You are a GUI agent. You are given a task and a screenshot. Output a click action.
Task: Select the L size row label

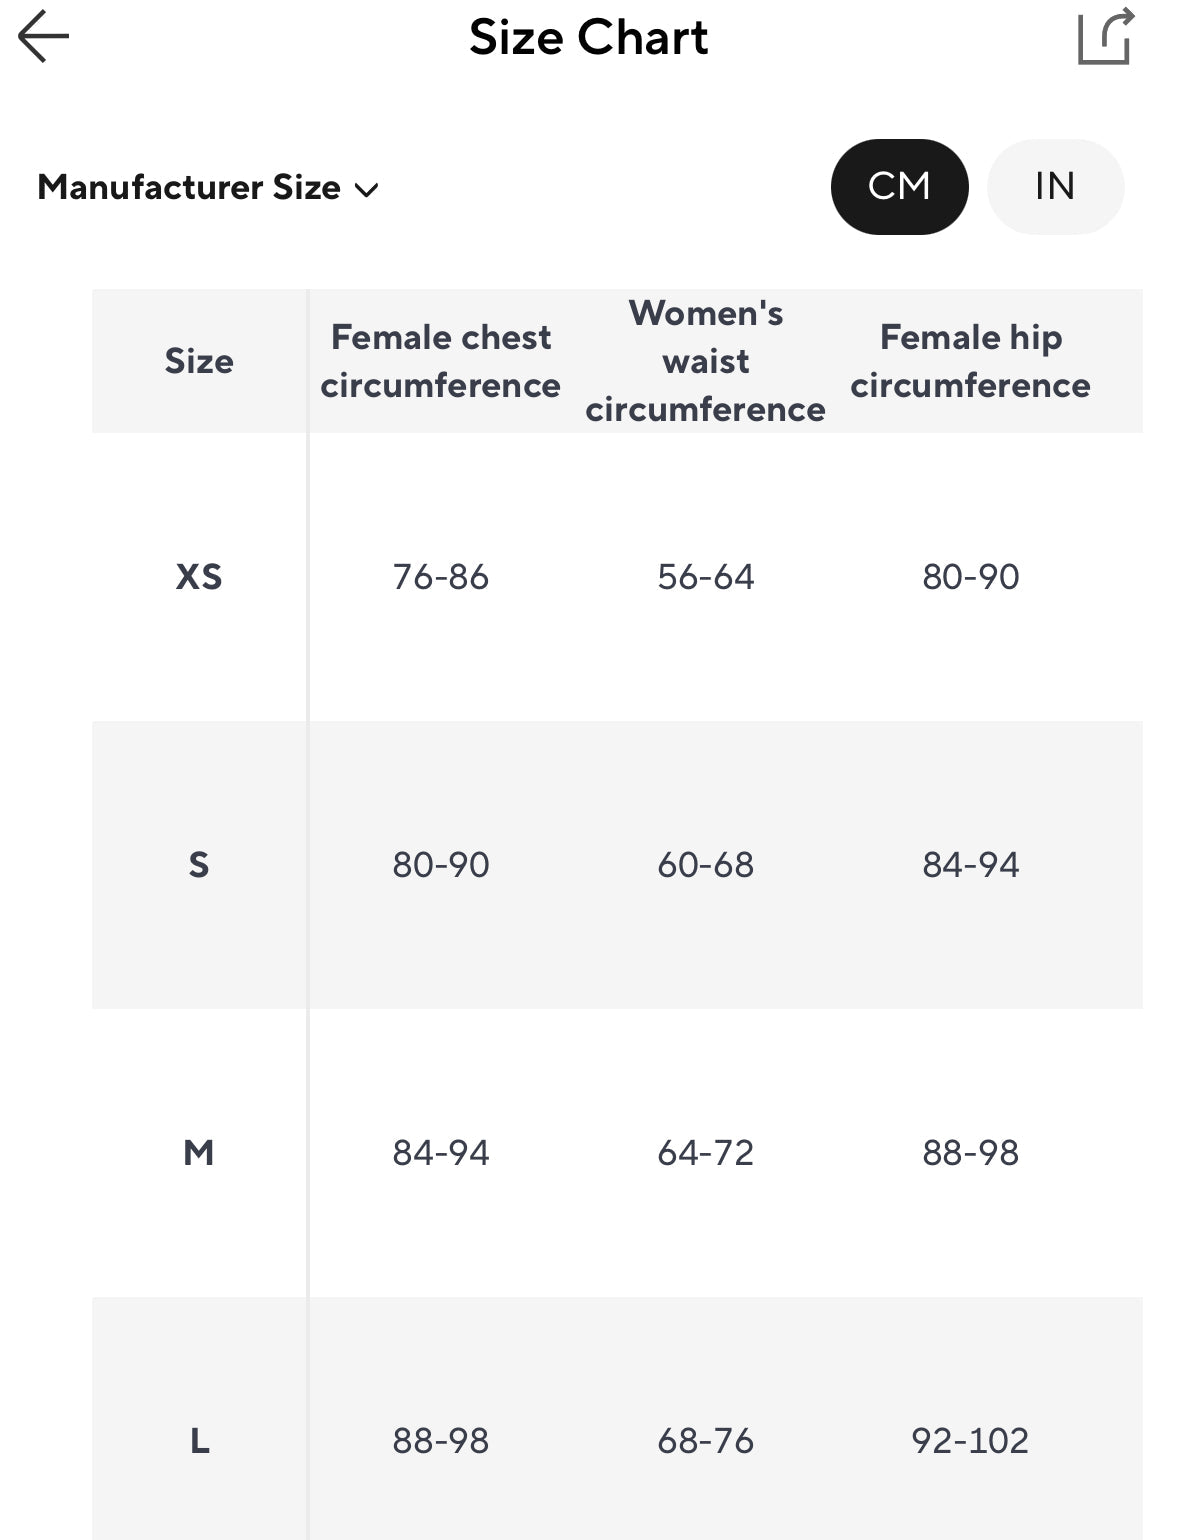click(x=199, y=1441)
